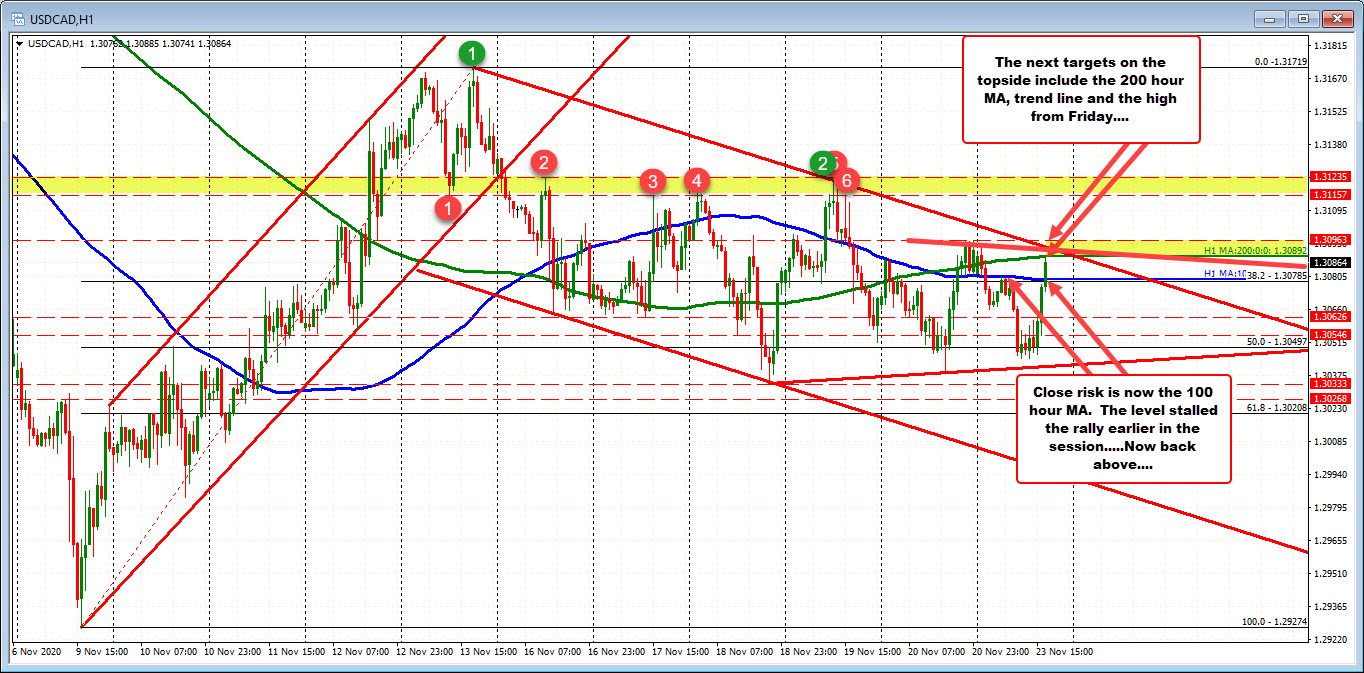
Task: Click time axis label 19 Nov 15:00
Action: tap(874, 650)
